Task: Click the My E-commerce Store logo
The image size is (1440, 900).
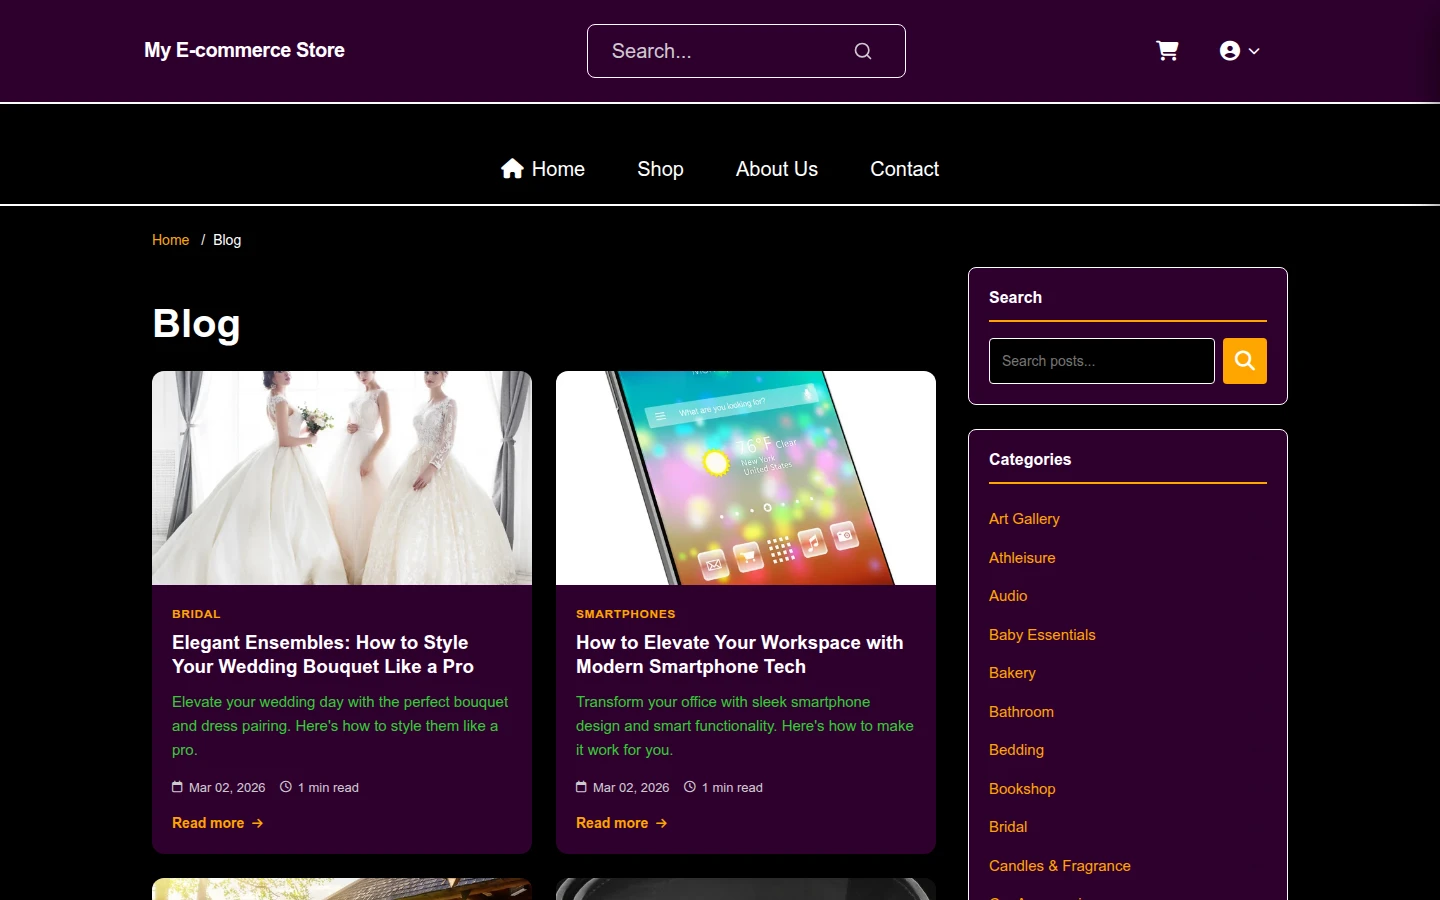Action: point(244,50)
